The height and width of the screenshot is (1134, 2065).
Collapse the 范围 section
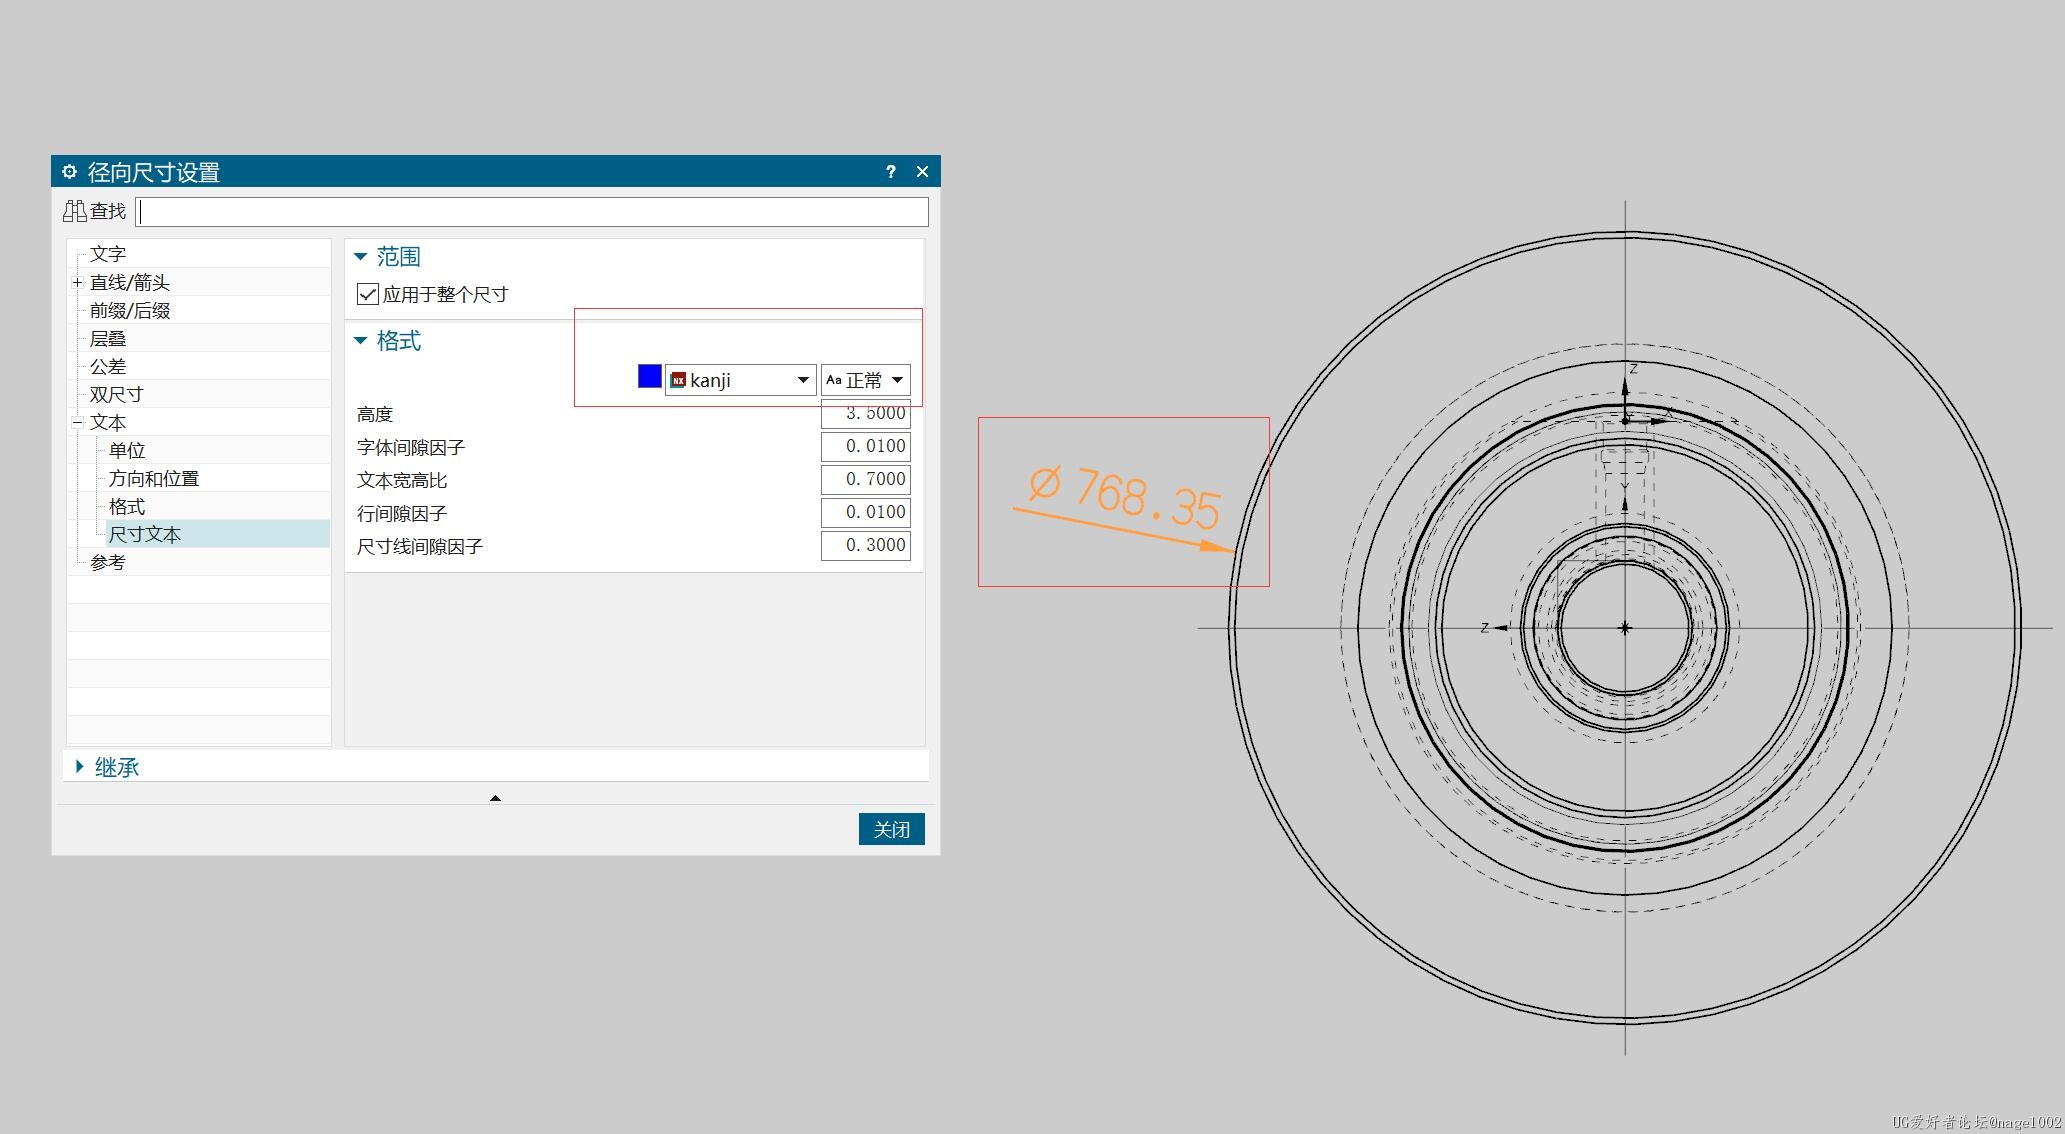click(x=361, y=257)
